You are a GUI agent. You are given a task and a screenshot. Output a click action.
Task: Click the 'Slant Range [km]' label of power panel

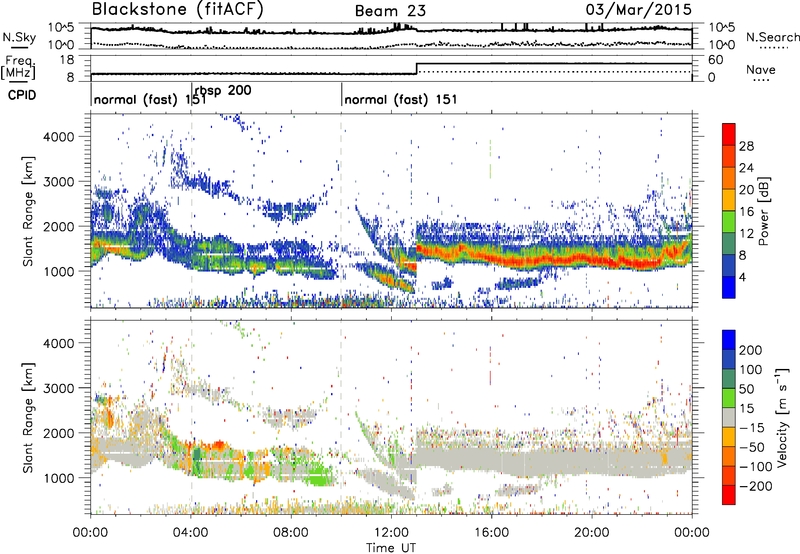coord(28,211)
